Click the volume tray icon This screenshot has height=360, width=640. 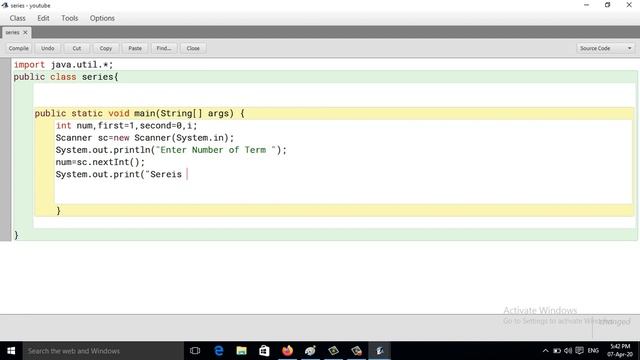point(568,351)
